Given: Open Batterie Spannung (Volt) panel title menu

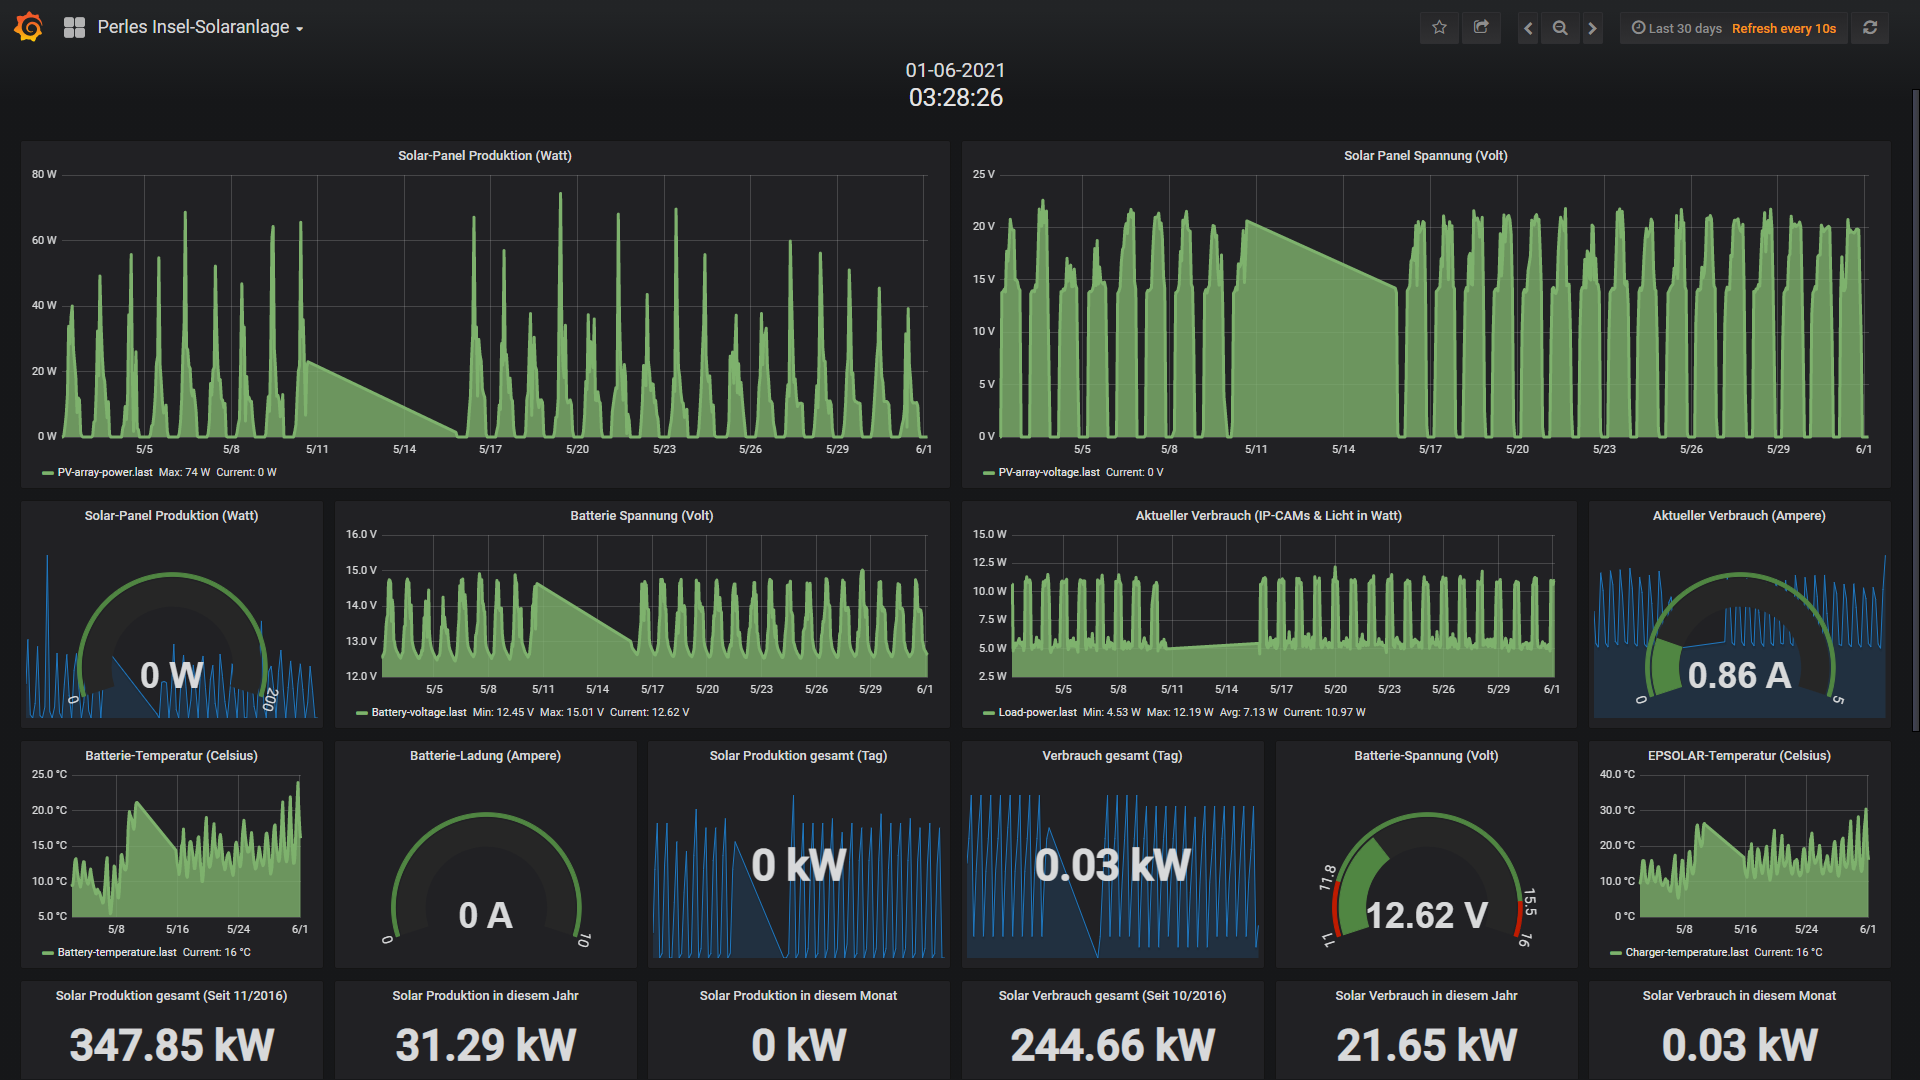Looking at the screenshot, I should click(x=641, y=515).
